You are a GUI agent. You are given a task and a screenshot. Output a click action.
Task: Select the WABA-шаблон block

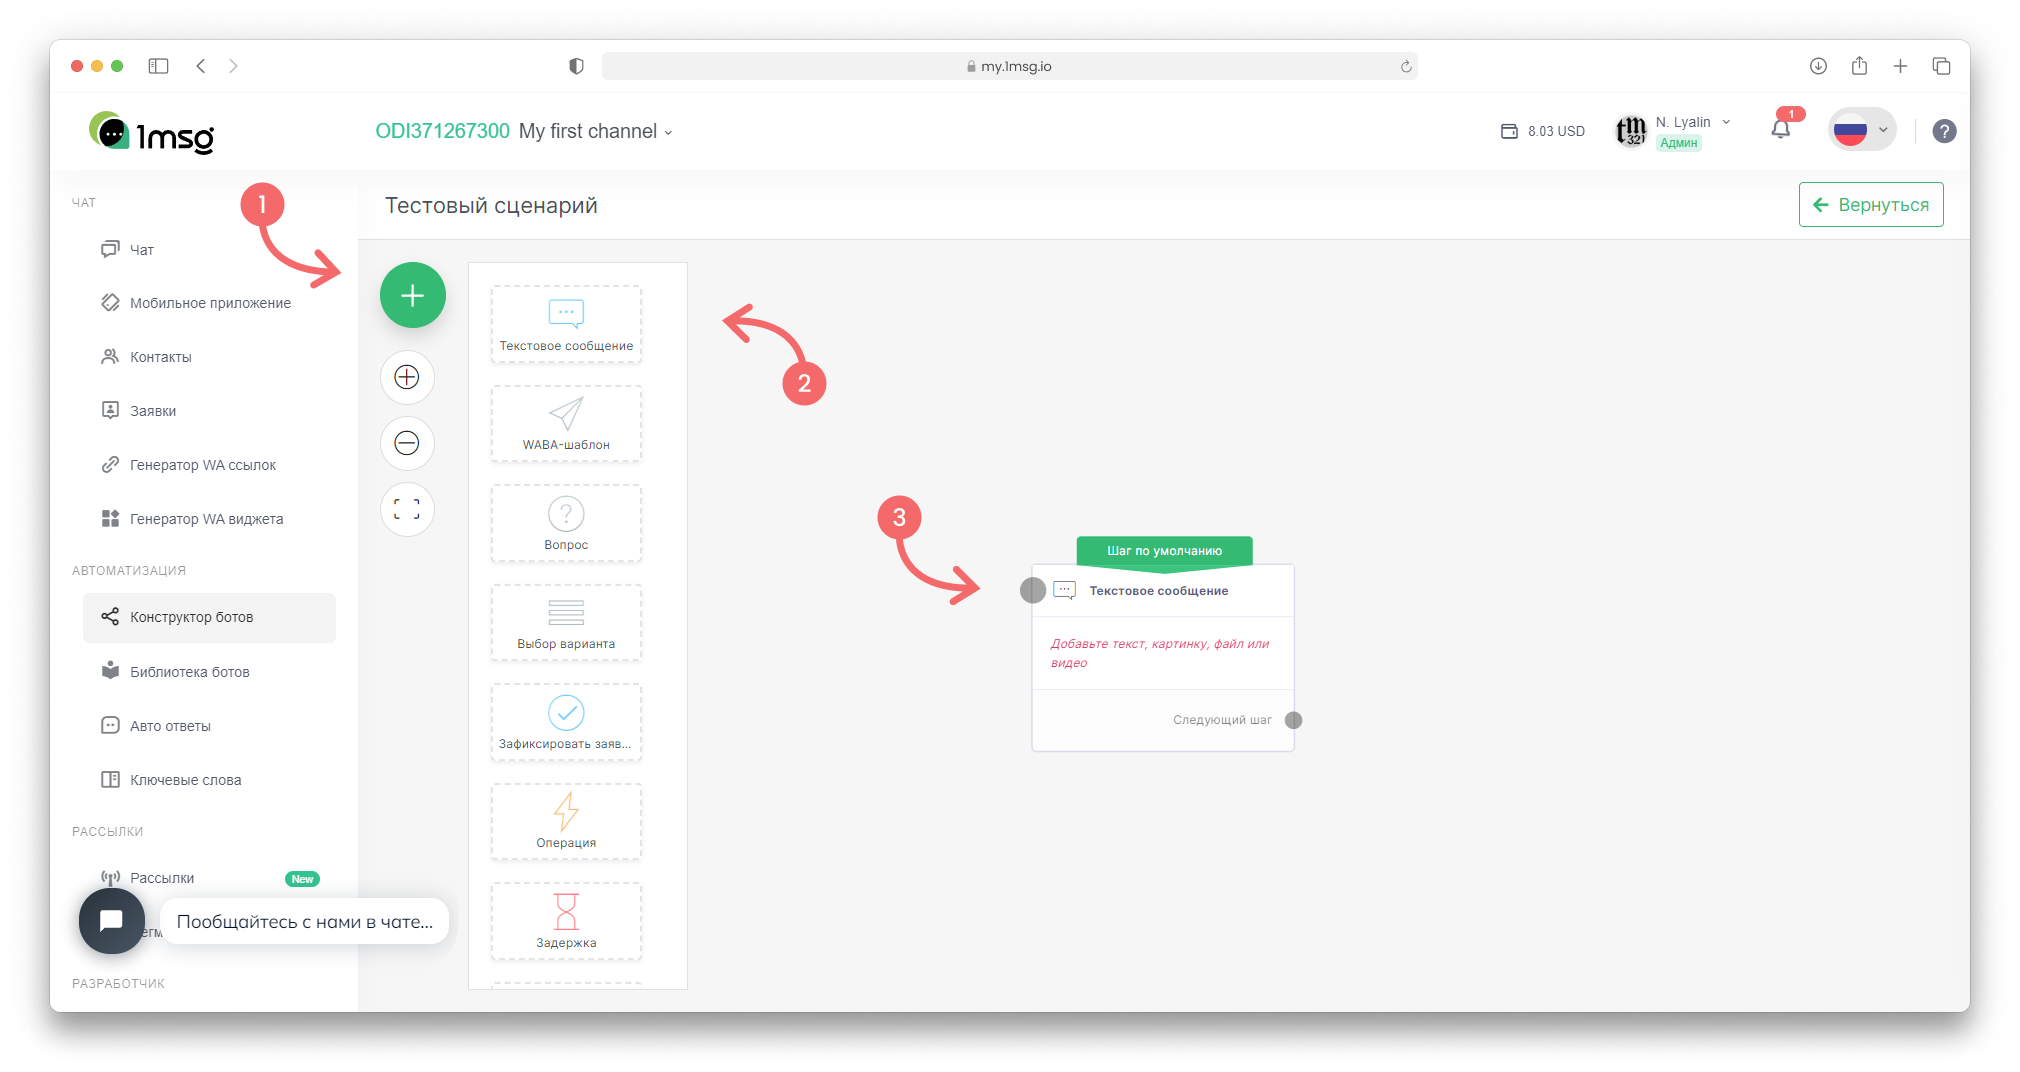(x=566, y=424)
